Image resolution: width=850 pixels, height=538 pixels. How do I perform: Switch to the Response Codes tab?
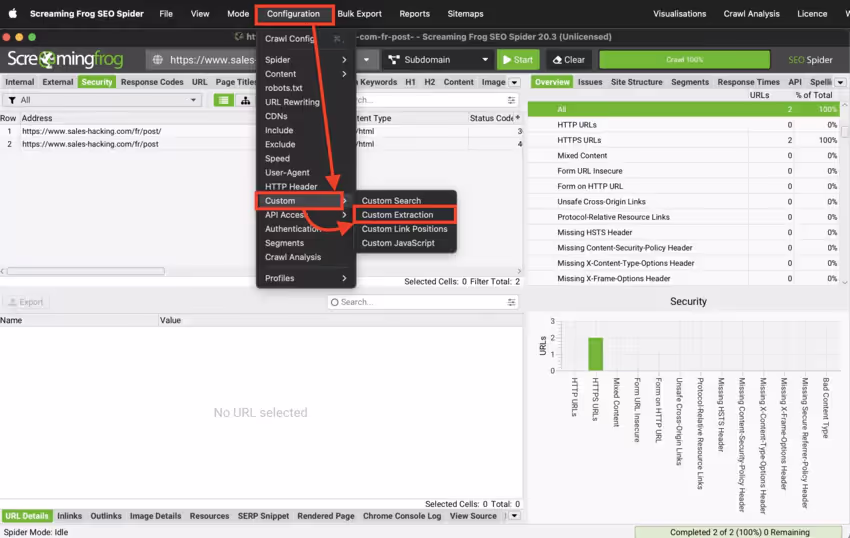tap(152, 82)
